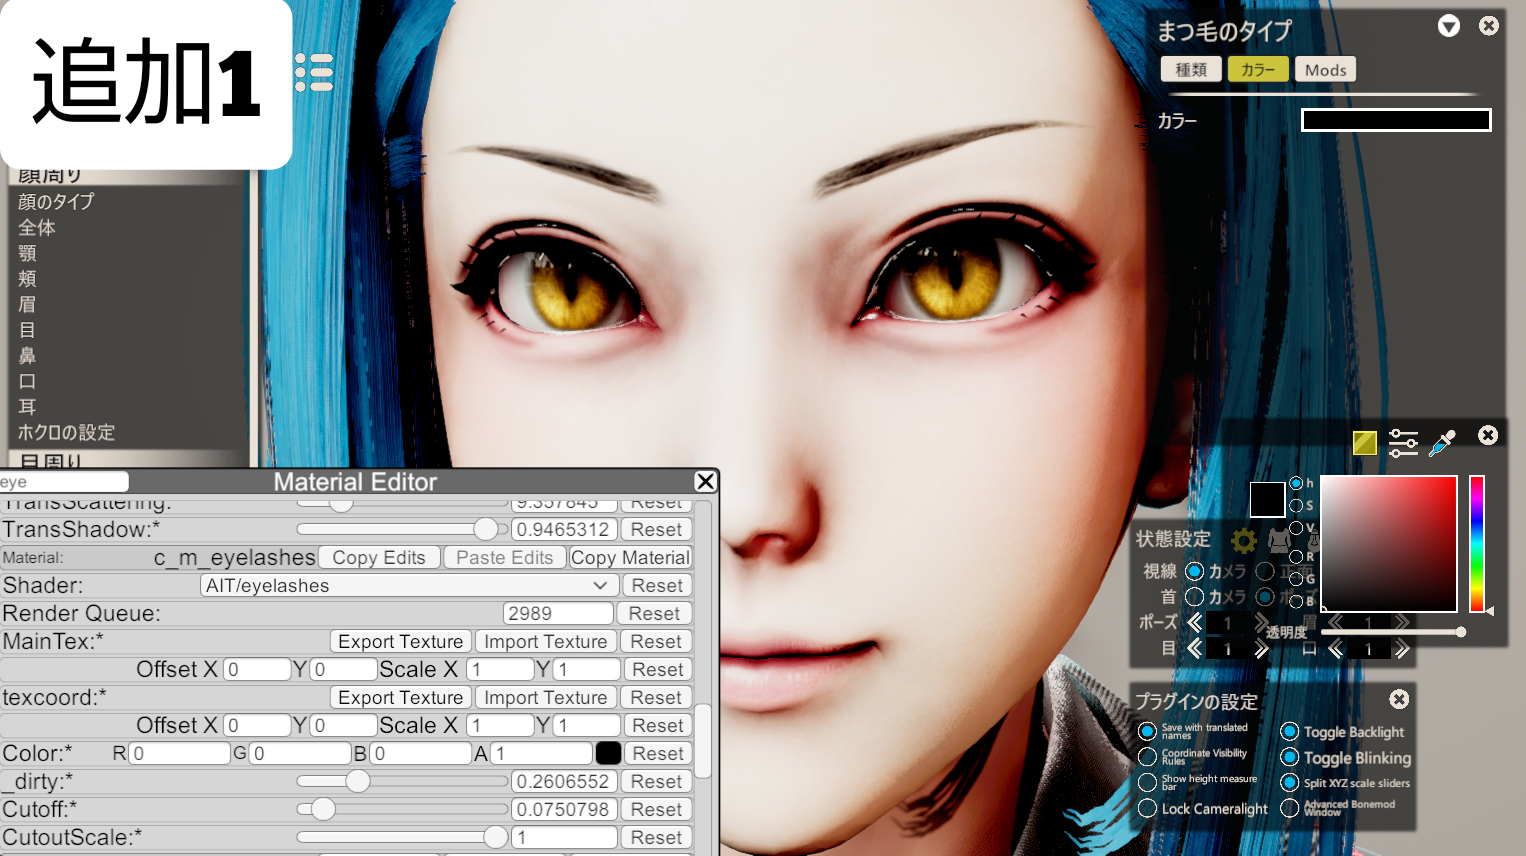Toggle Backlight option
Screen dimensions: 1526x856
(x=1290, y=731)
